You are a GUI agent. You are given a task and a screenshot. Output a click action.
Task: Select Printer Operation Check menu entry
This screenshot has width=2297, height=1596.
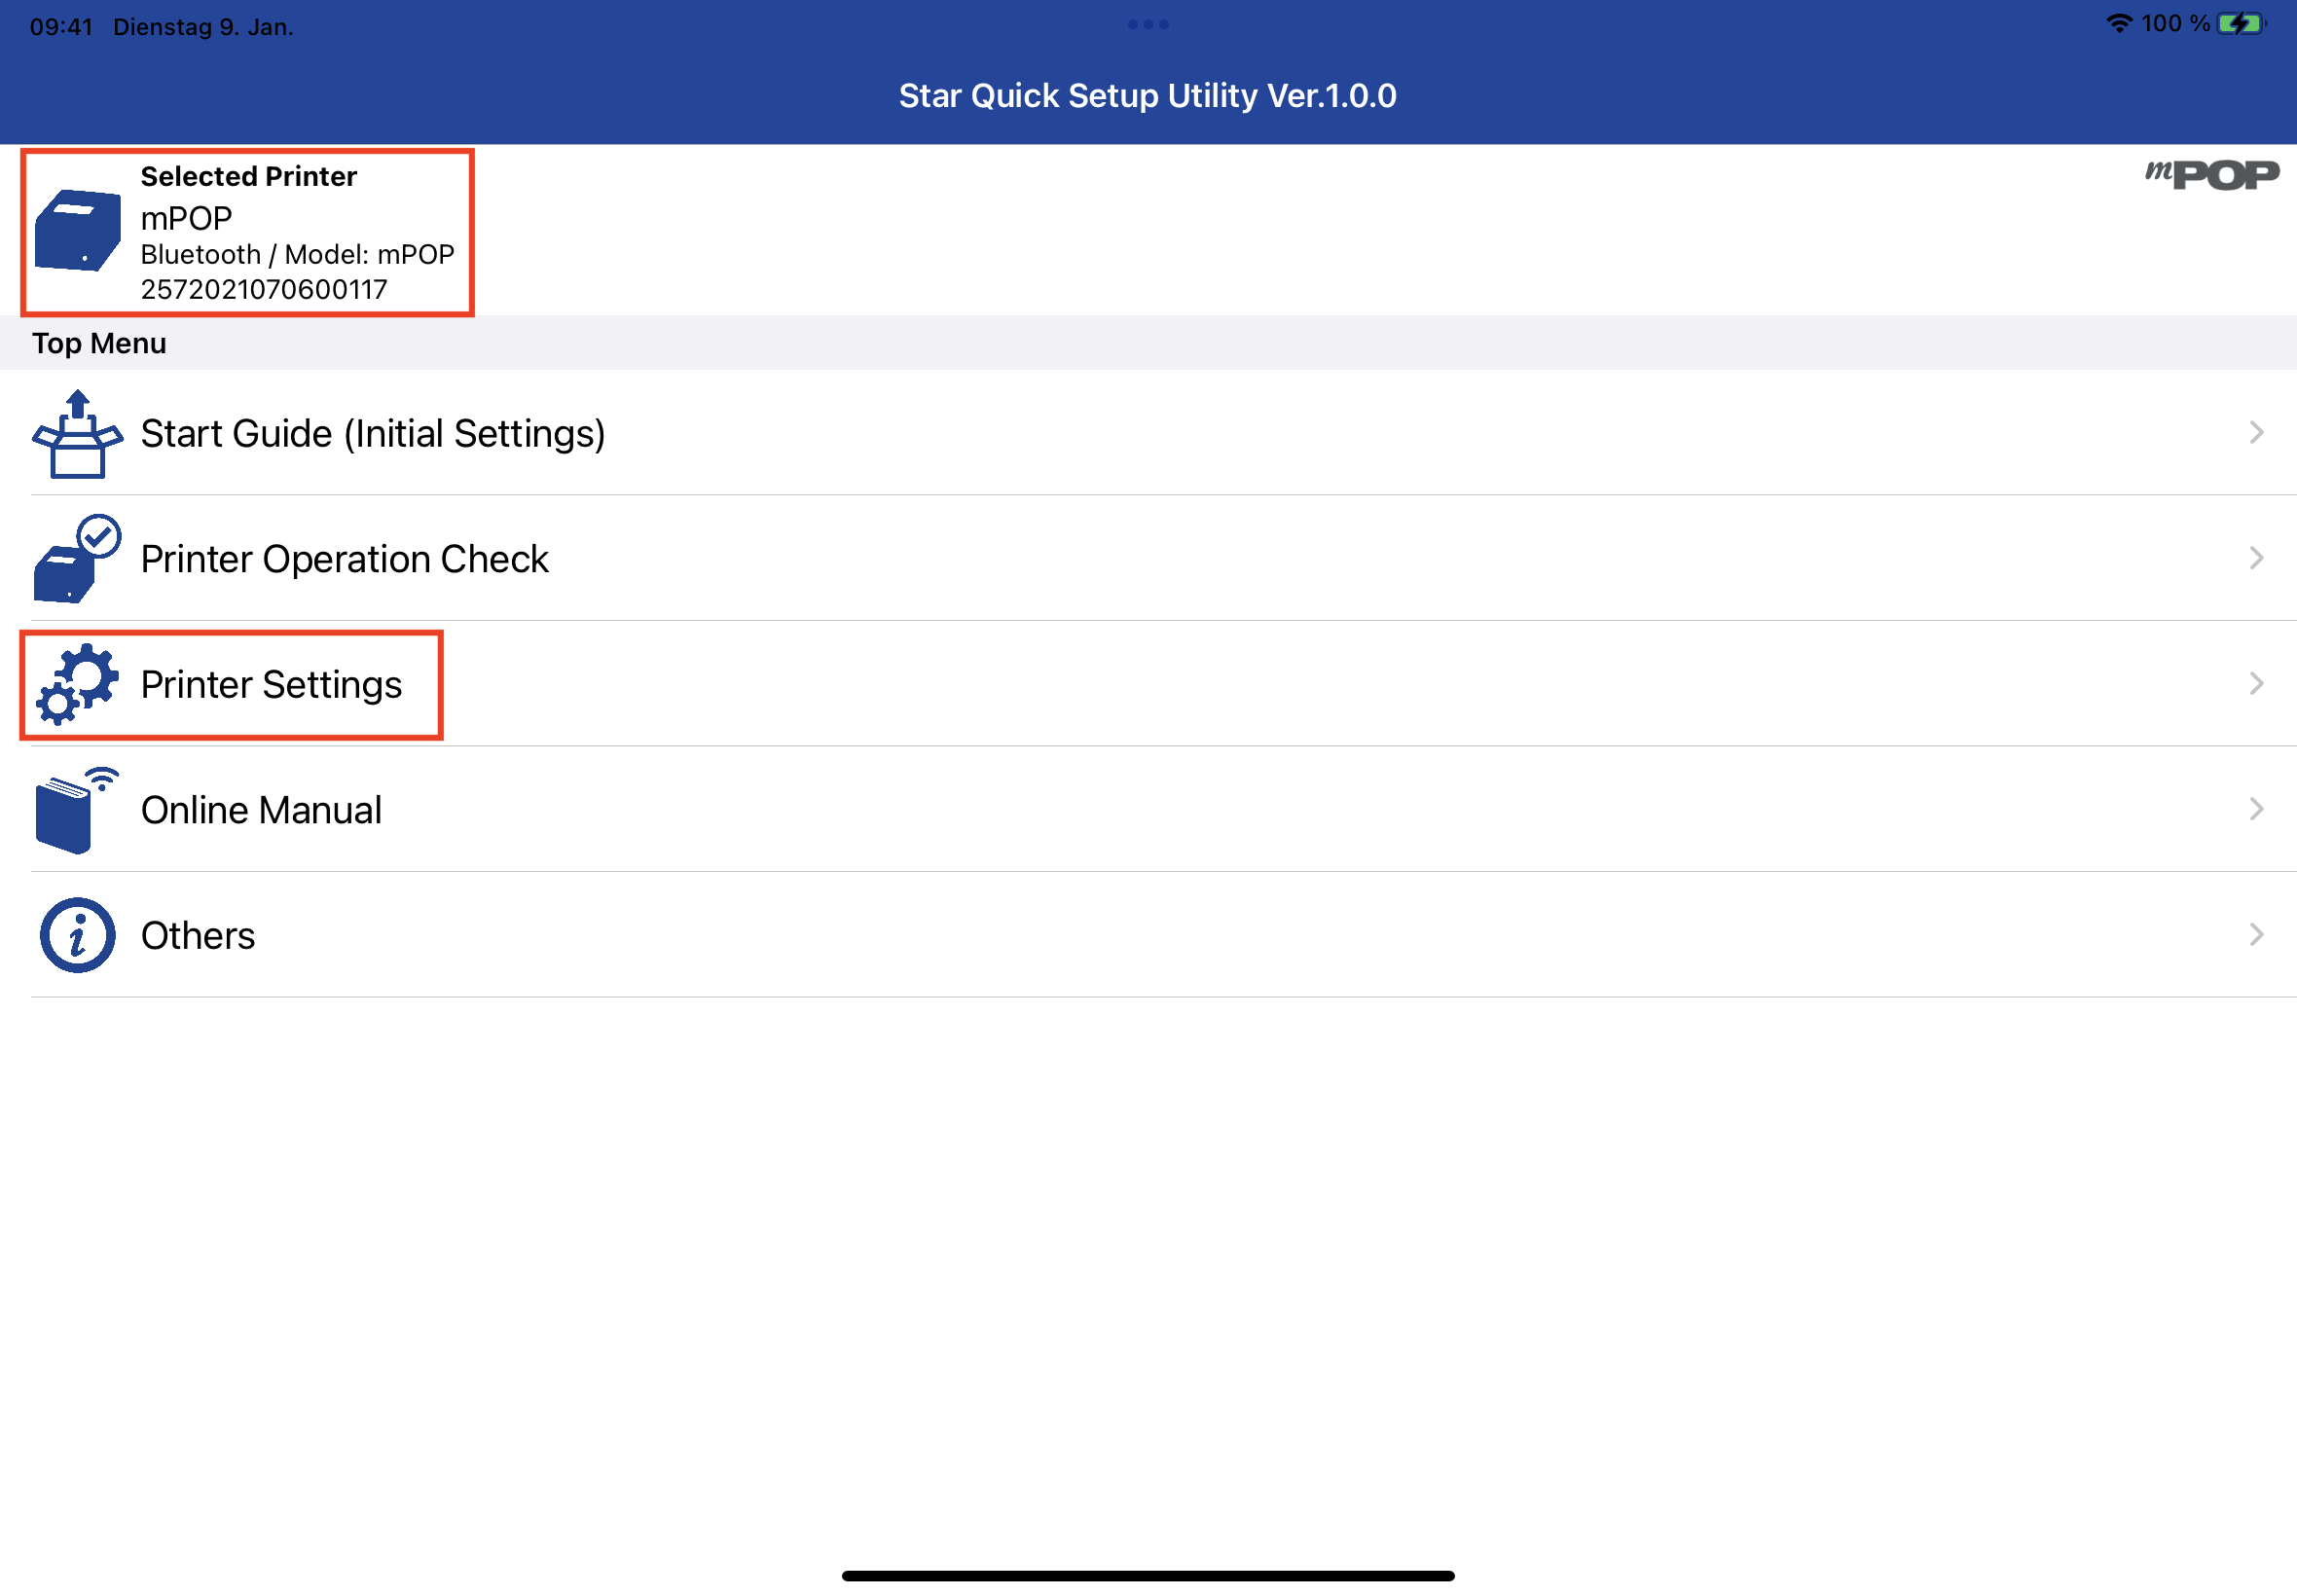pos(344,559)
